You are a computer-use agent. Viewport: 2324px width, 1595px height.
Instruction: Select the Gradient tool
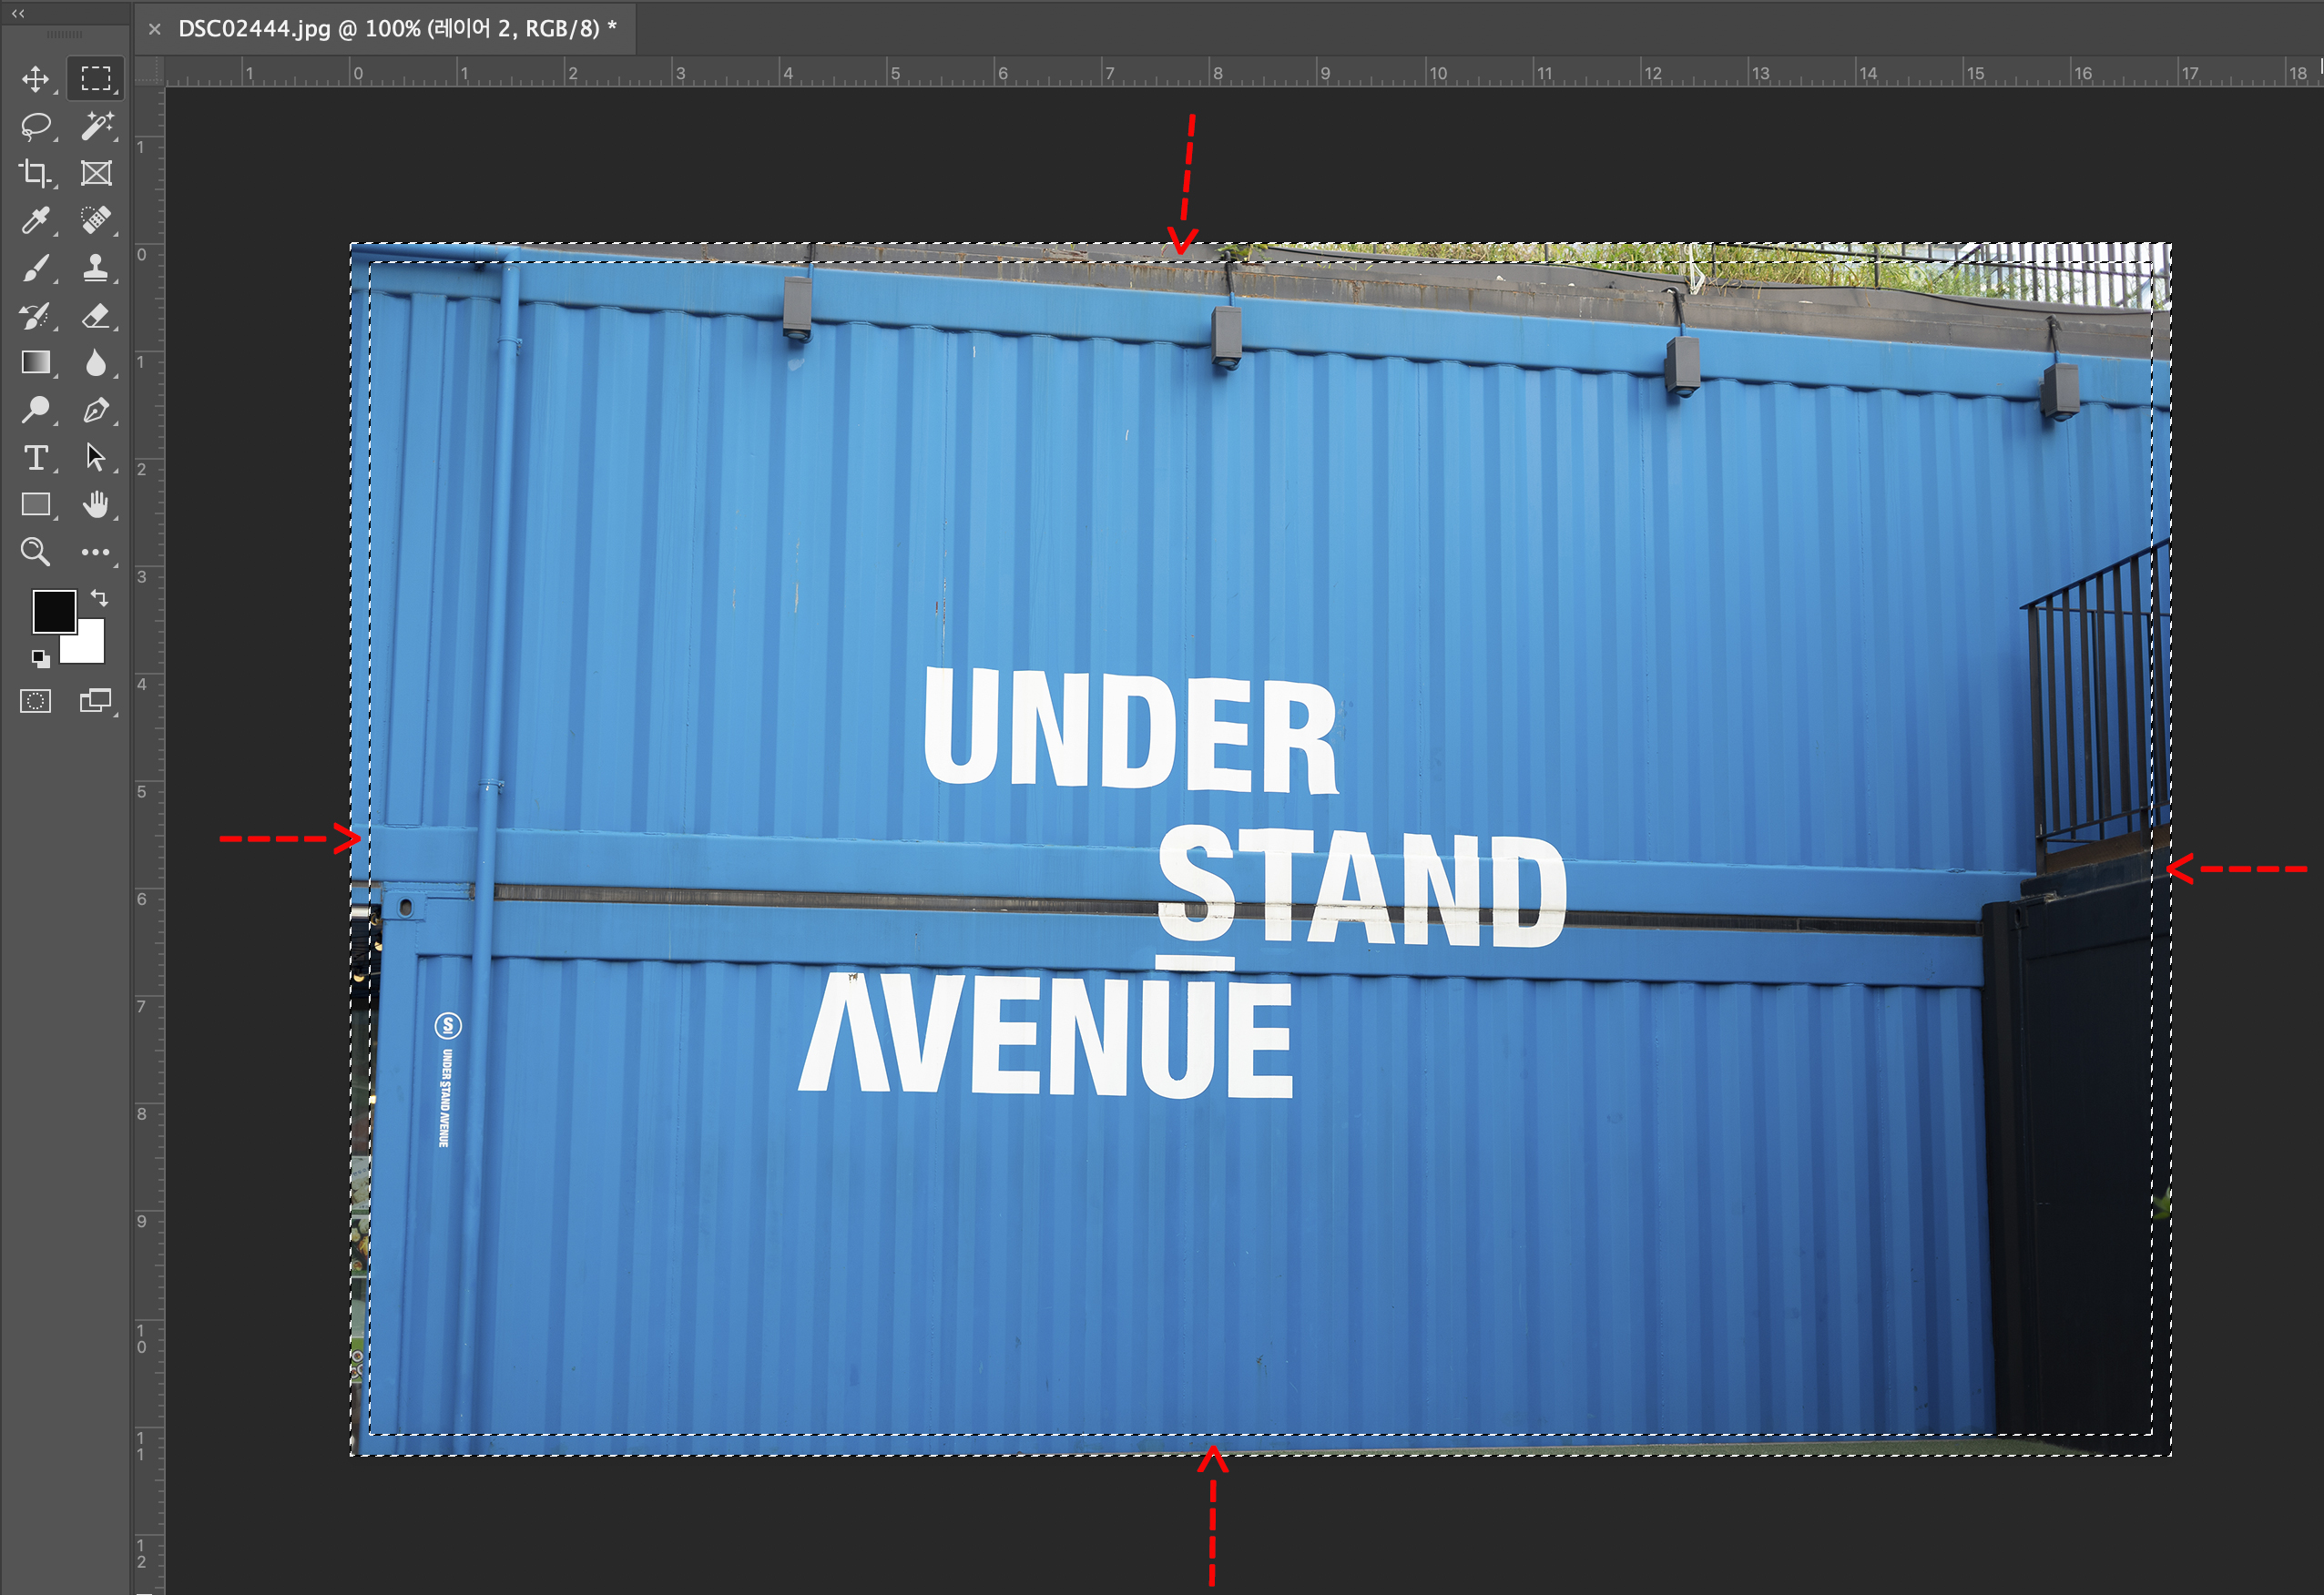pos(36,362)
